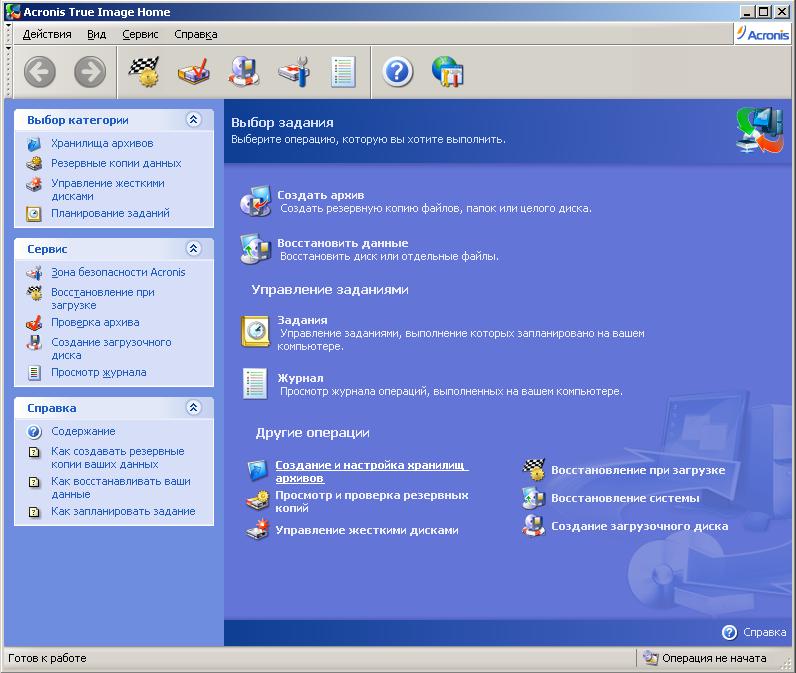This screenshot has height=673, width=796.
Task: Click the Восстановить данные heading
Action: 343,243
